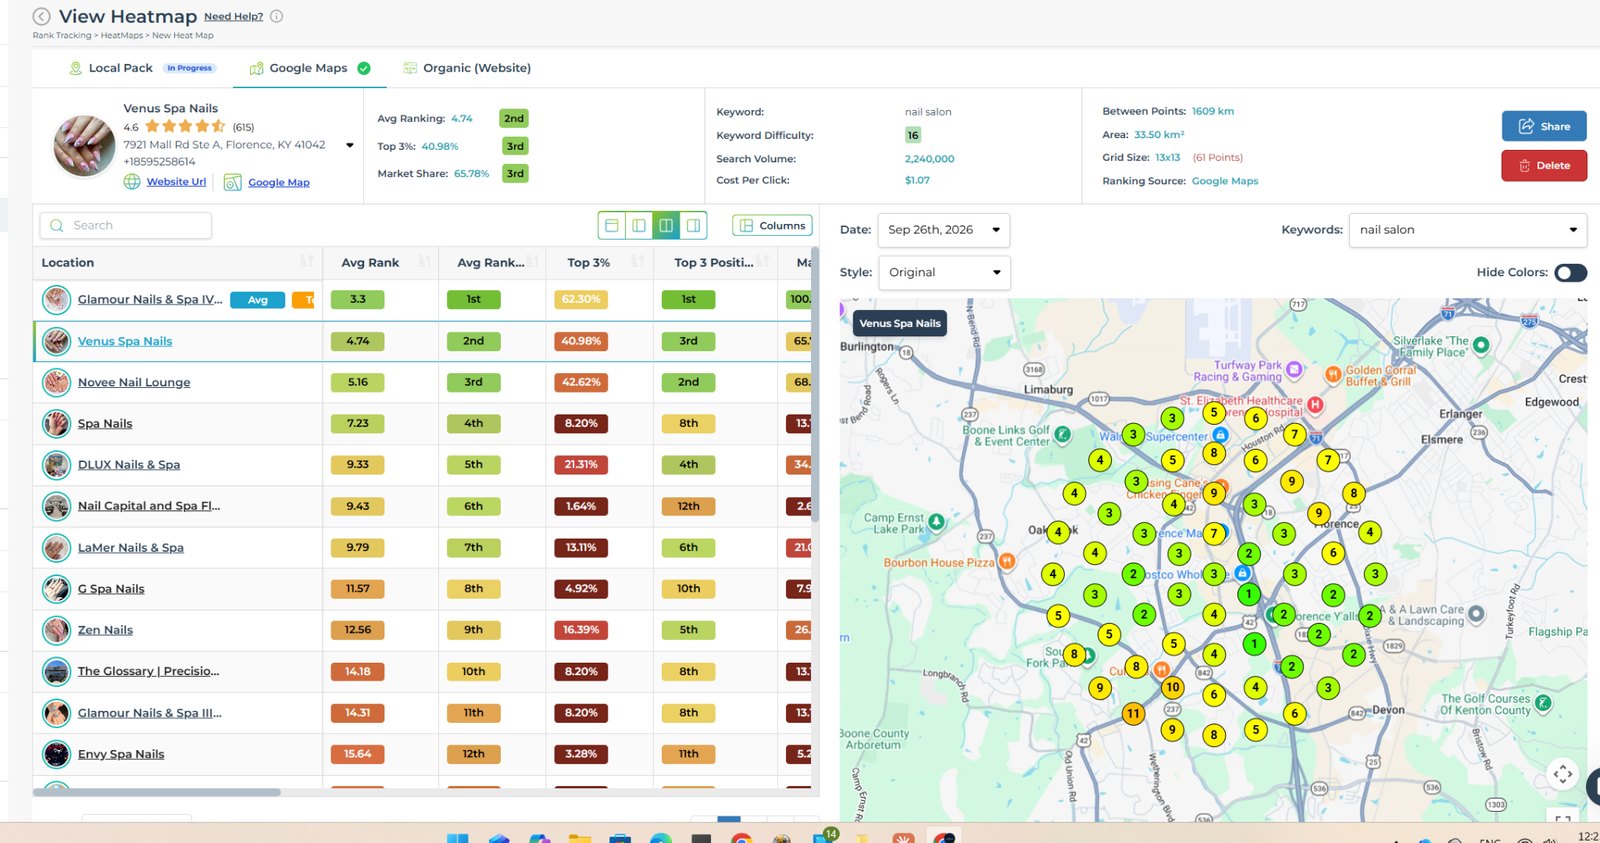Click the table's horizontal scrollbar

point(157,792)
